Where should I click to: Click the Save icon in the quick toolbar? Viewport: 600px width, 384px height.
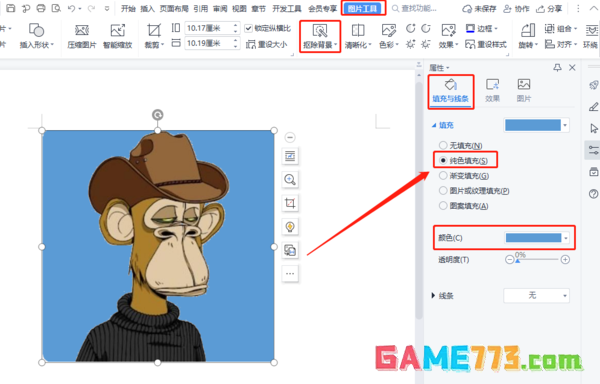point(11,8)
